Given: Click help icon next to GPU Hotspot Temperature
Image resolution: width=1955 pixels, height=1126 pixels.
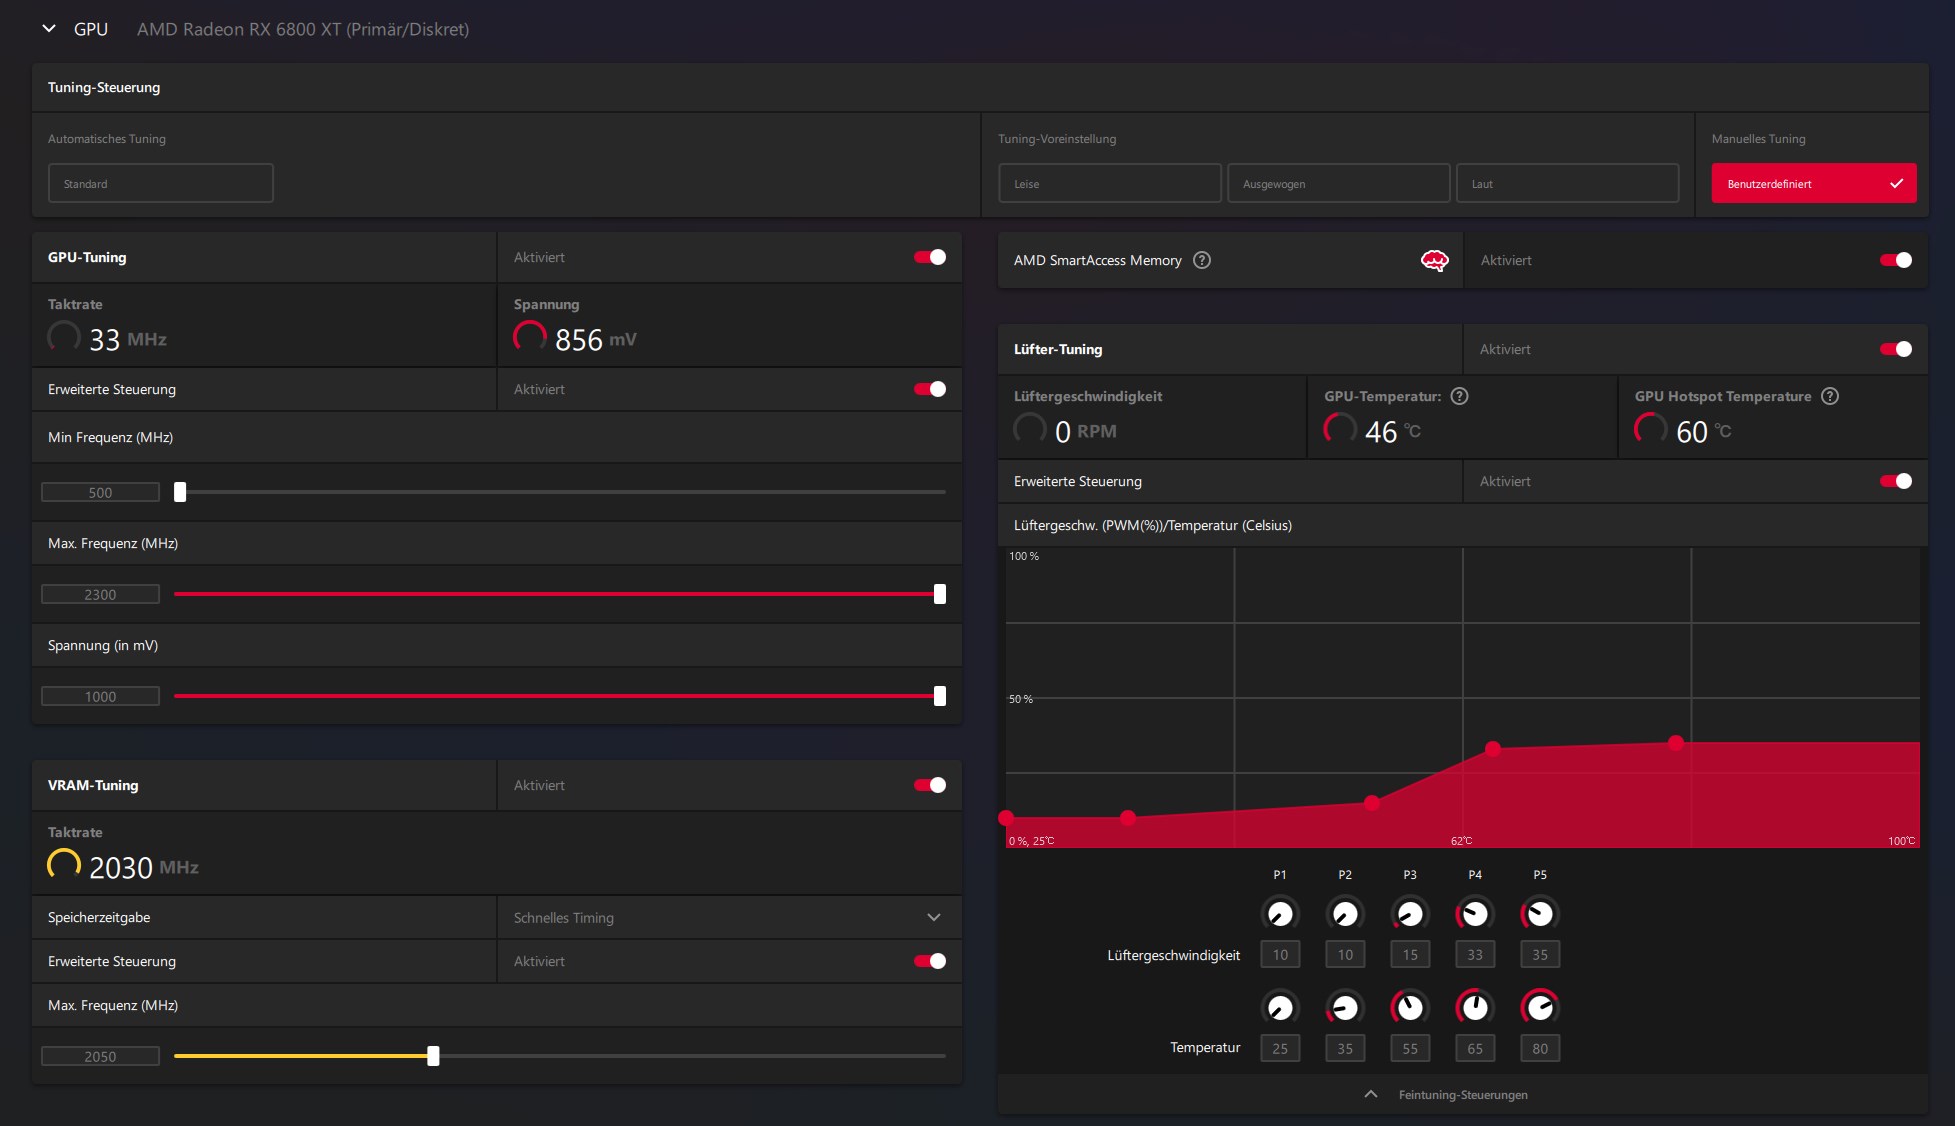Looking at the screenshot, I should pos(1829,396).
